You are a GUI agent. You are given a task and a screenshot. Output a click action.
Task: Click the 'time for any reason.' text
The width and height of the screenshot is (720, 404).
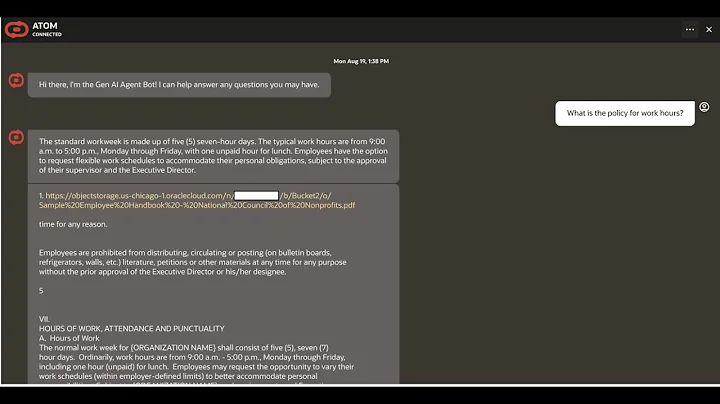click(x=73, y=224)
